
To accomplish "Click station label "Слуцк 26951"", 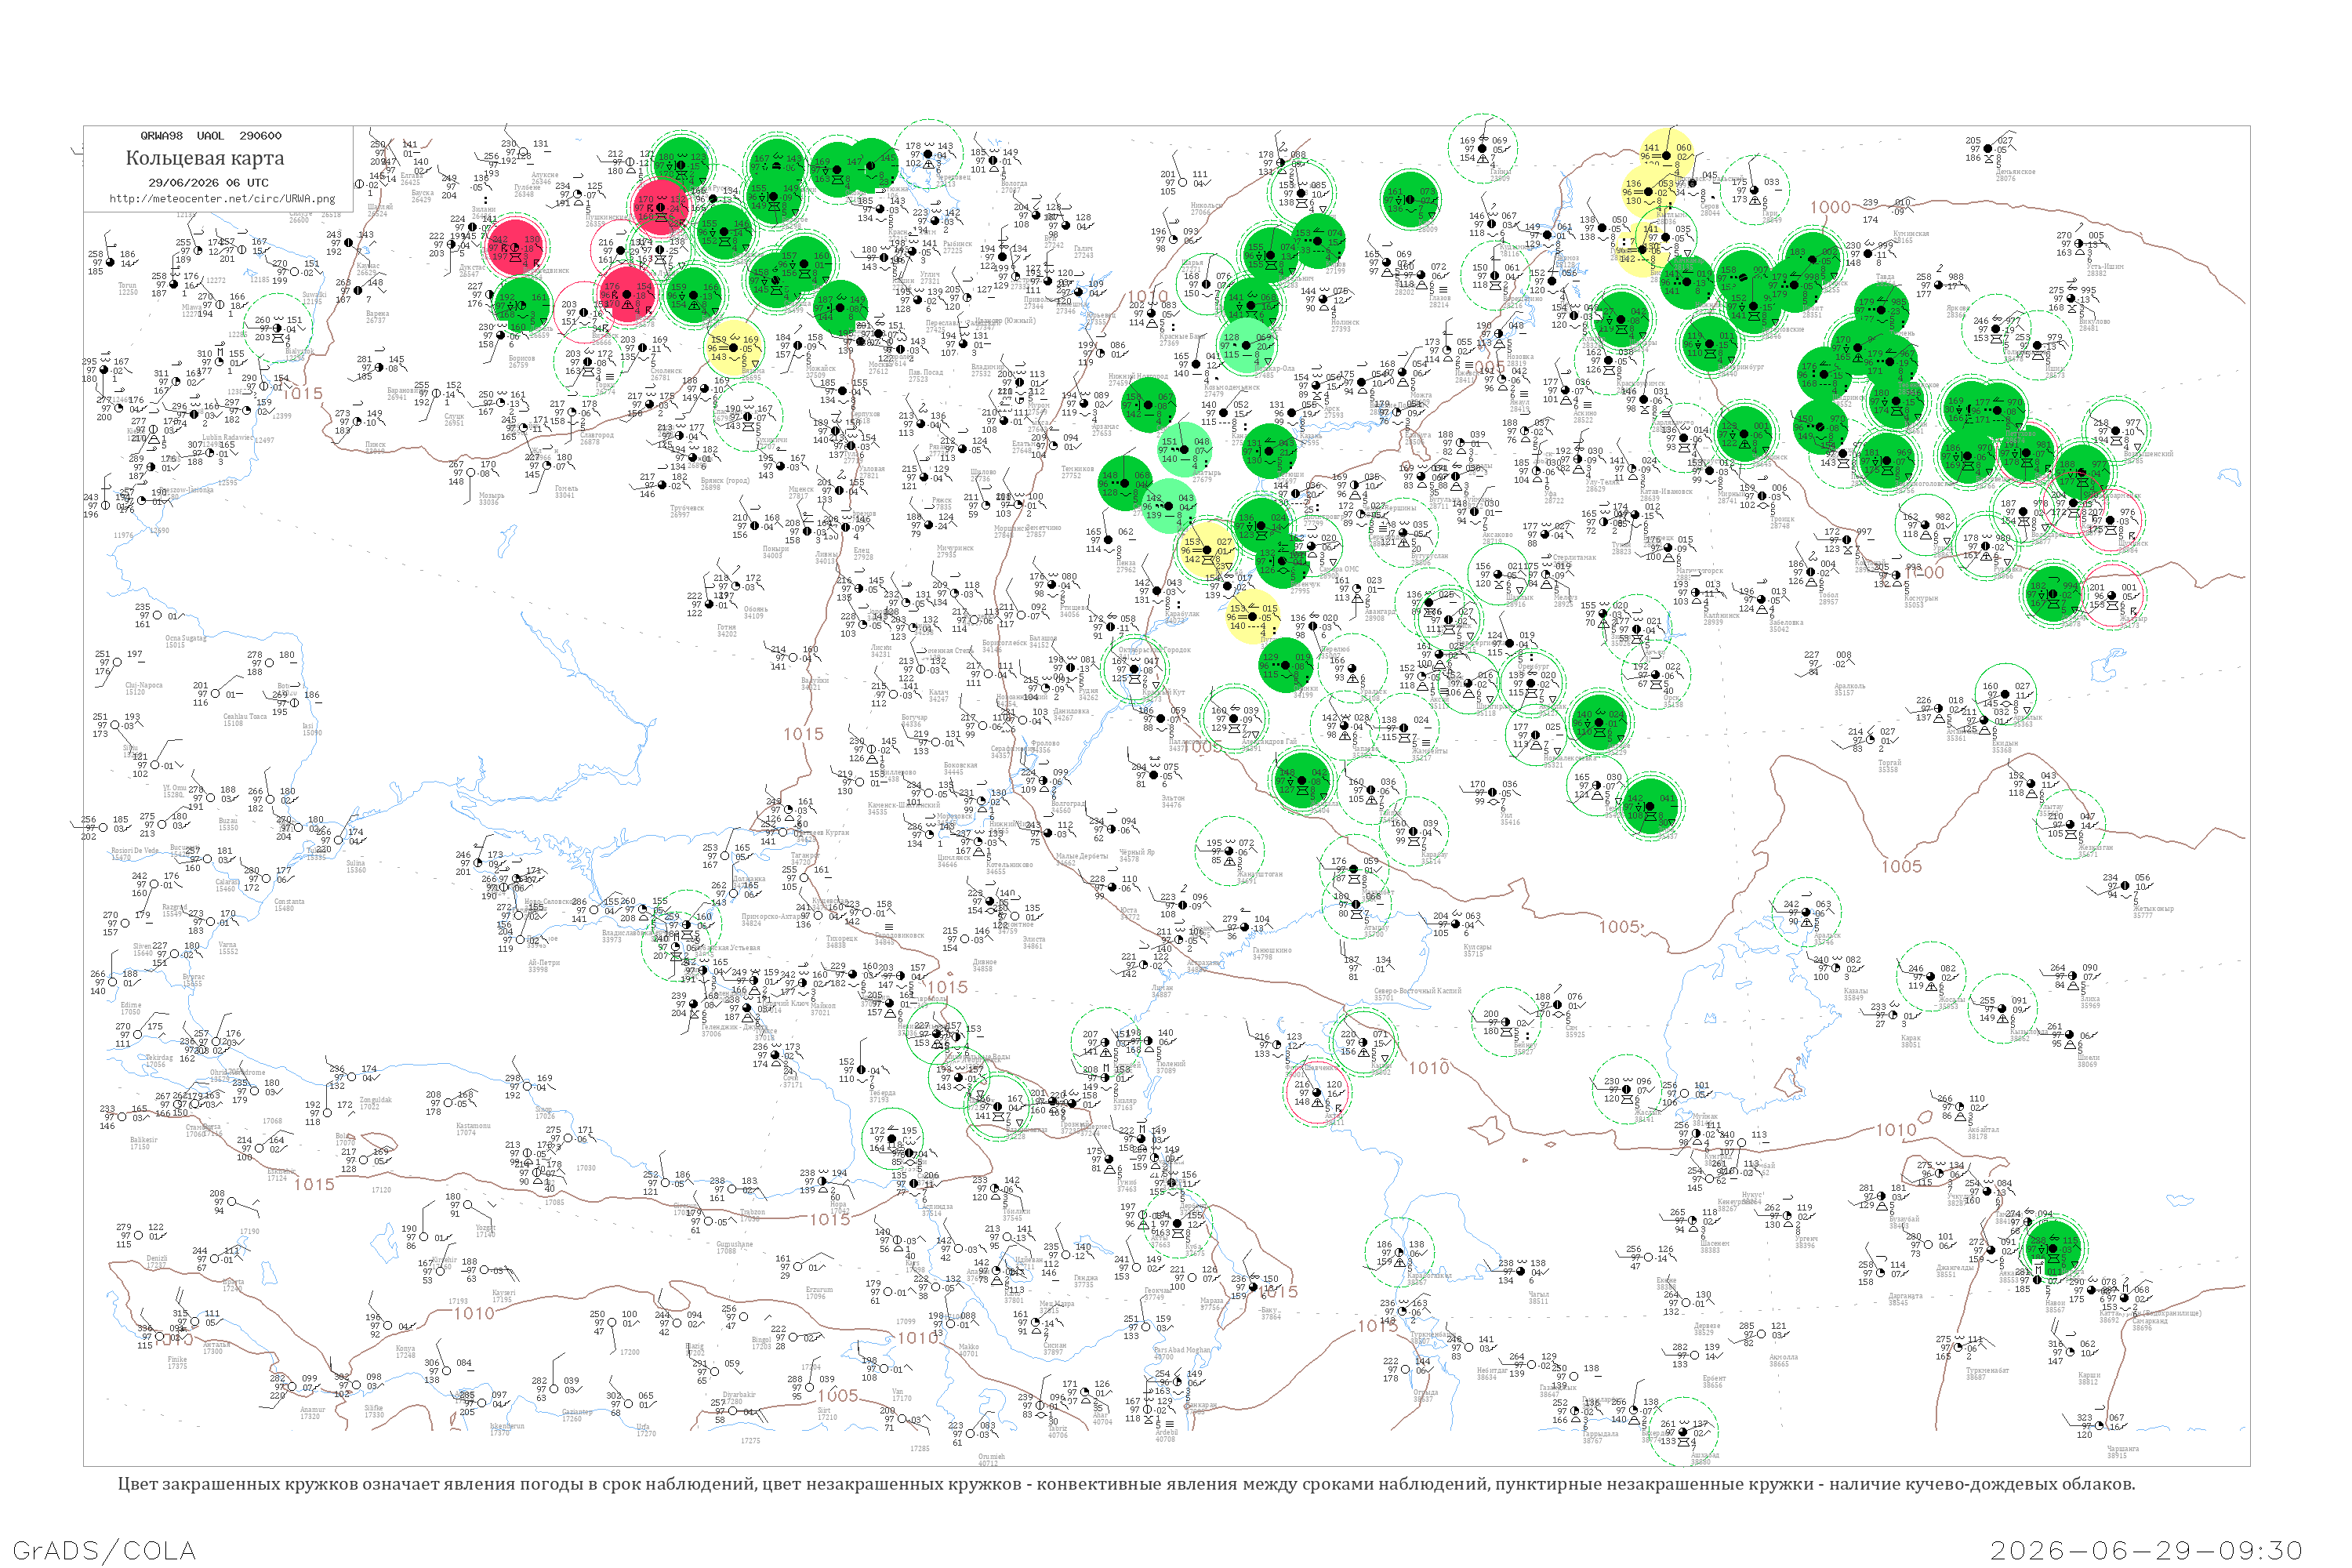I will 454,420.
